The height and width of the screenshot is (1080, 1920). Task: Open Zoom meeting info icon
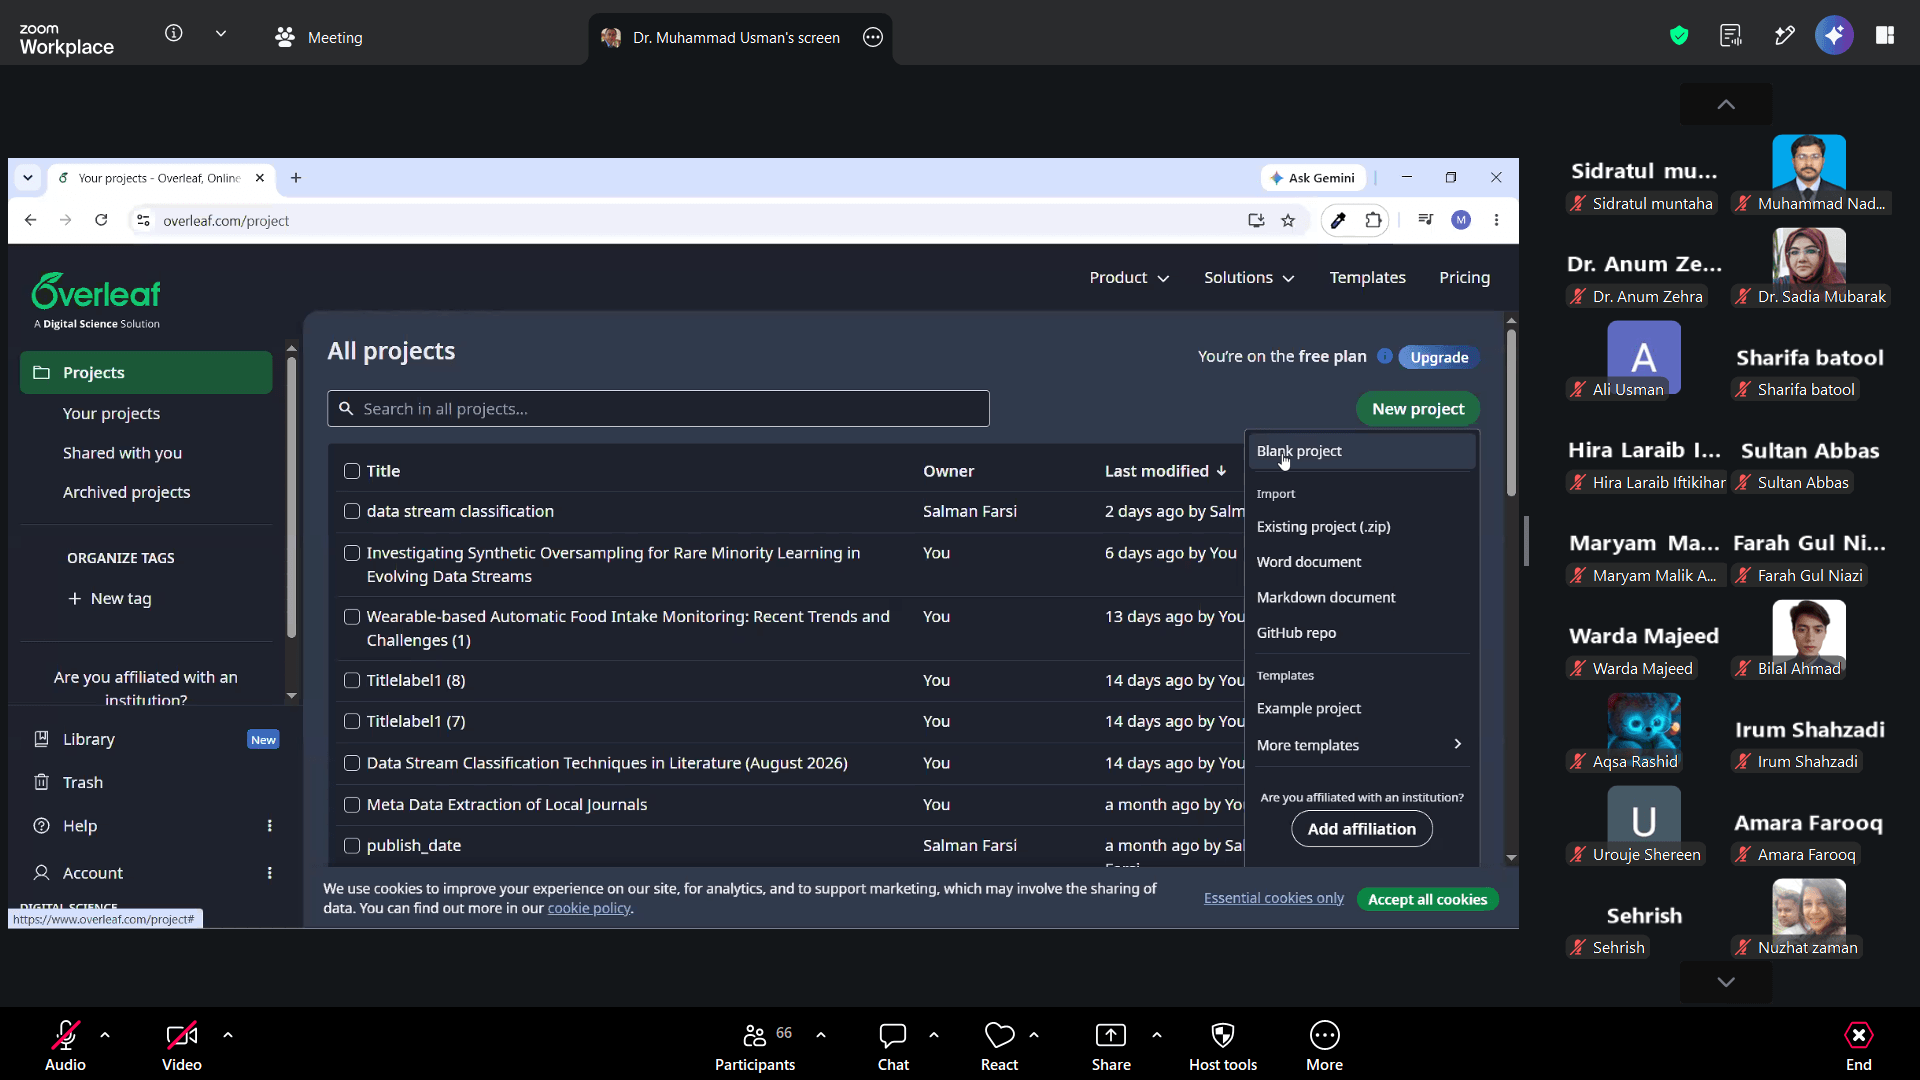pyautogui.click(x=174, y=34)
